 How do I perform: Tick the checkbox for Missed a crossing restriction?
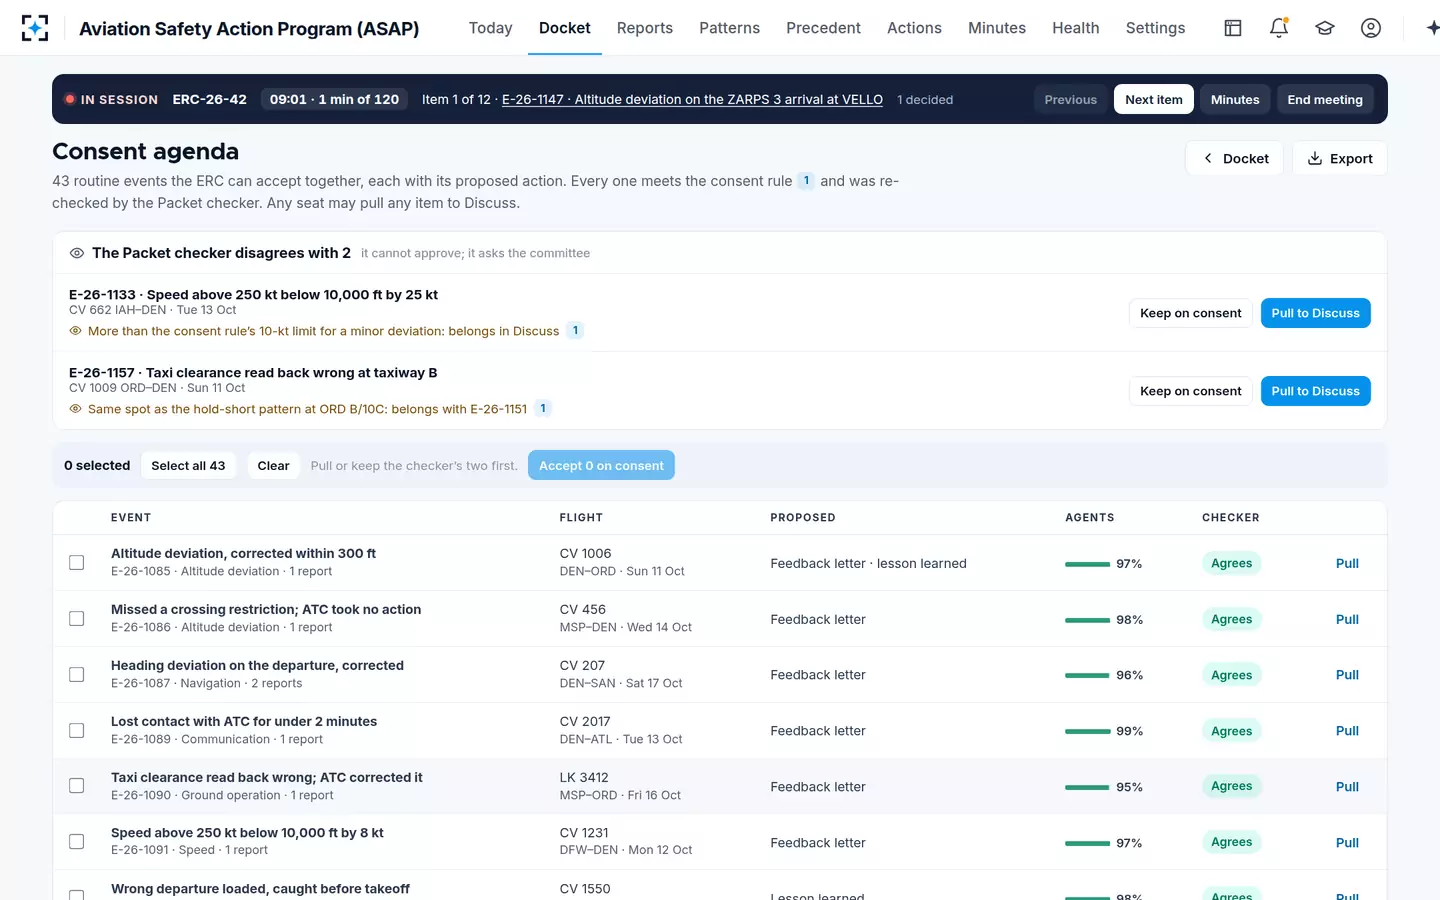(76, 619)
